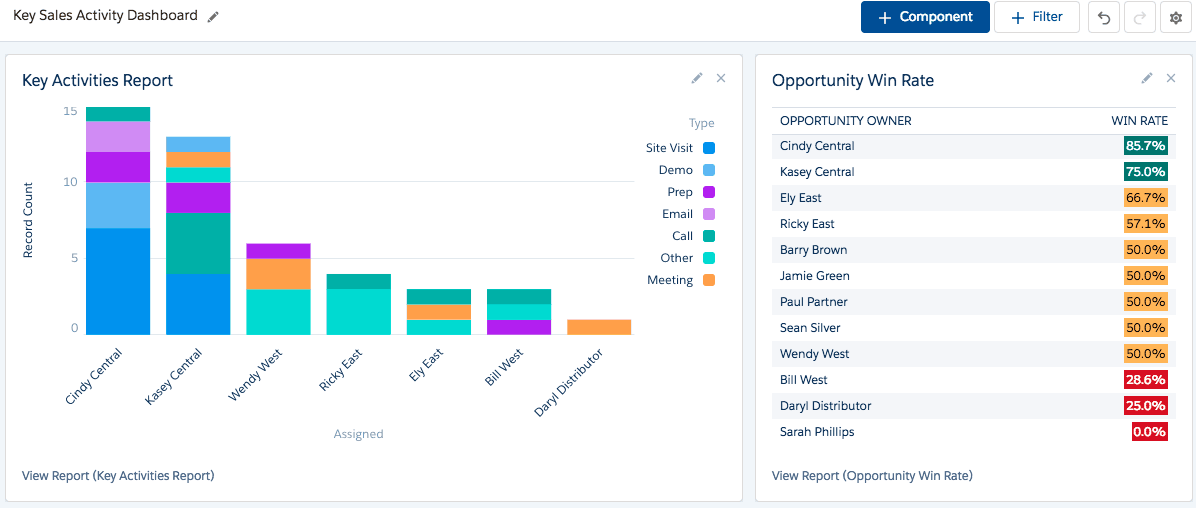
Task: Edit the Opportunity Win Rate component
Action: pos(1147,78)
